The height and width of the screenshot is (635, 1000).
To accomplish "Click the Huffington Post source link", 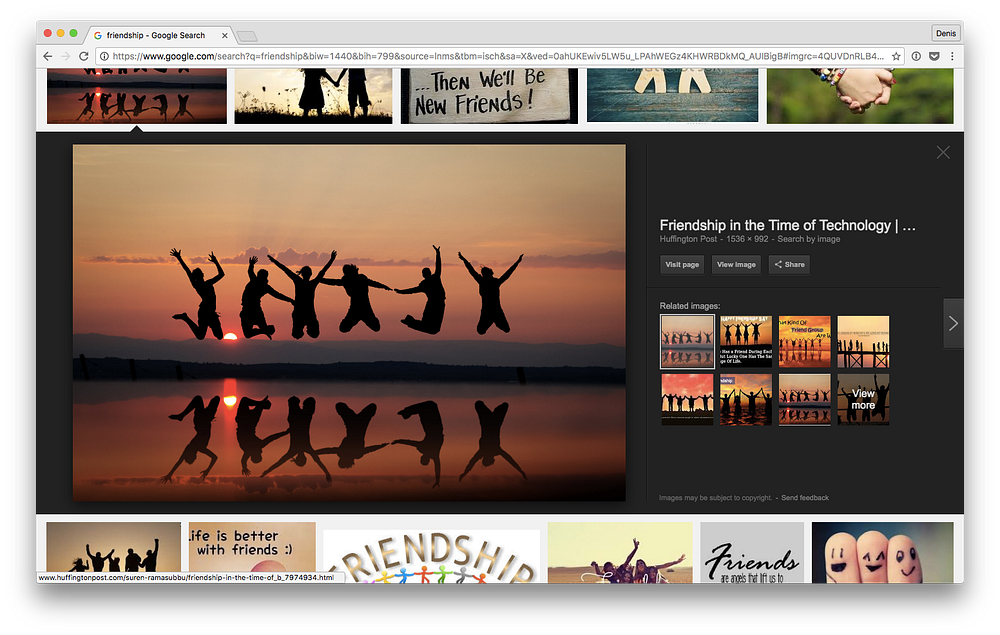I will click(x=688, y=239).
